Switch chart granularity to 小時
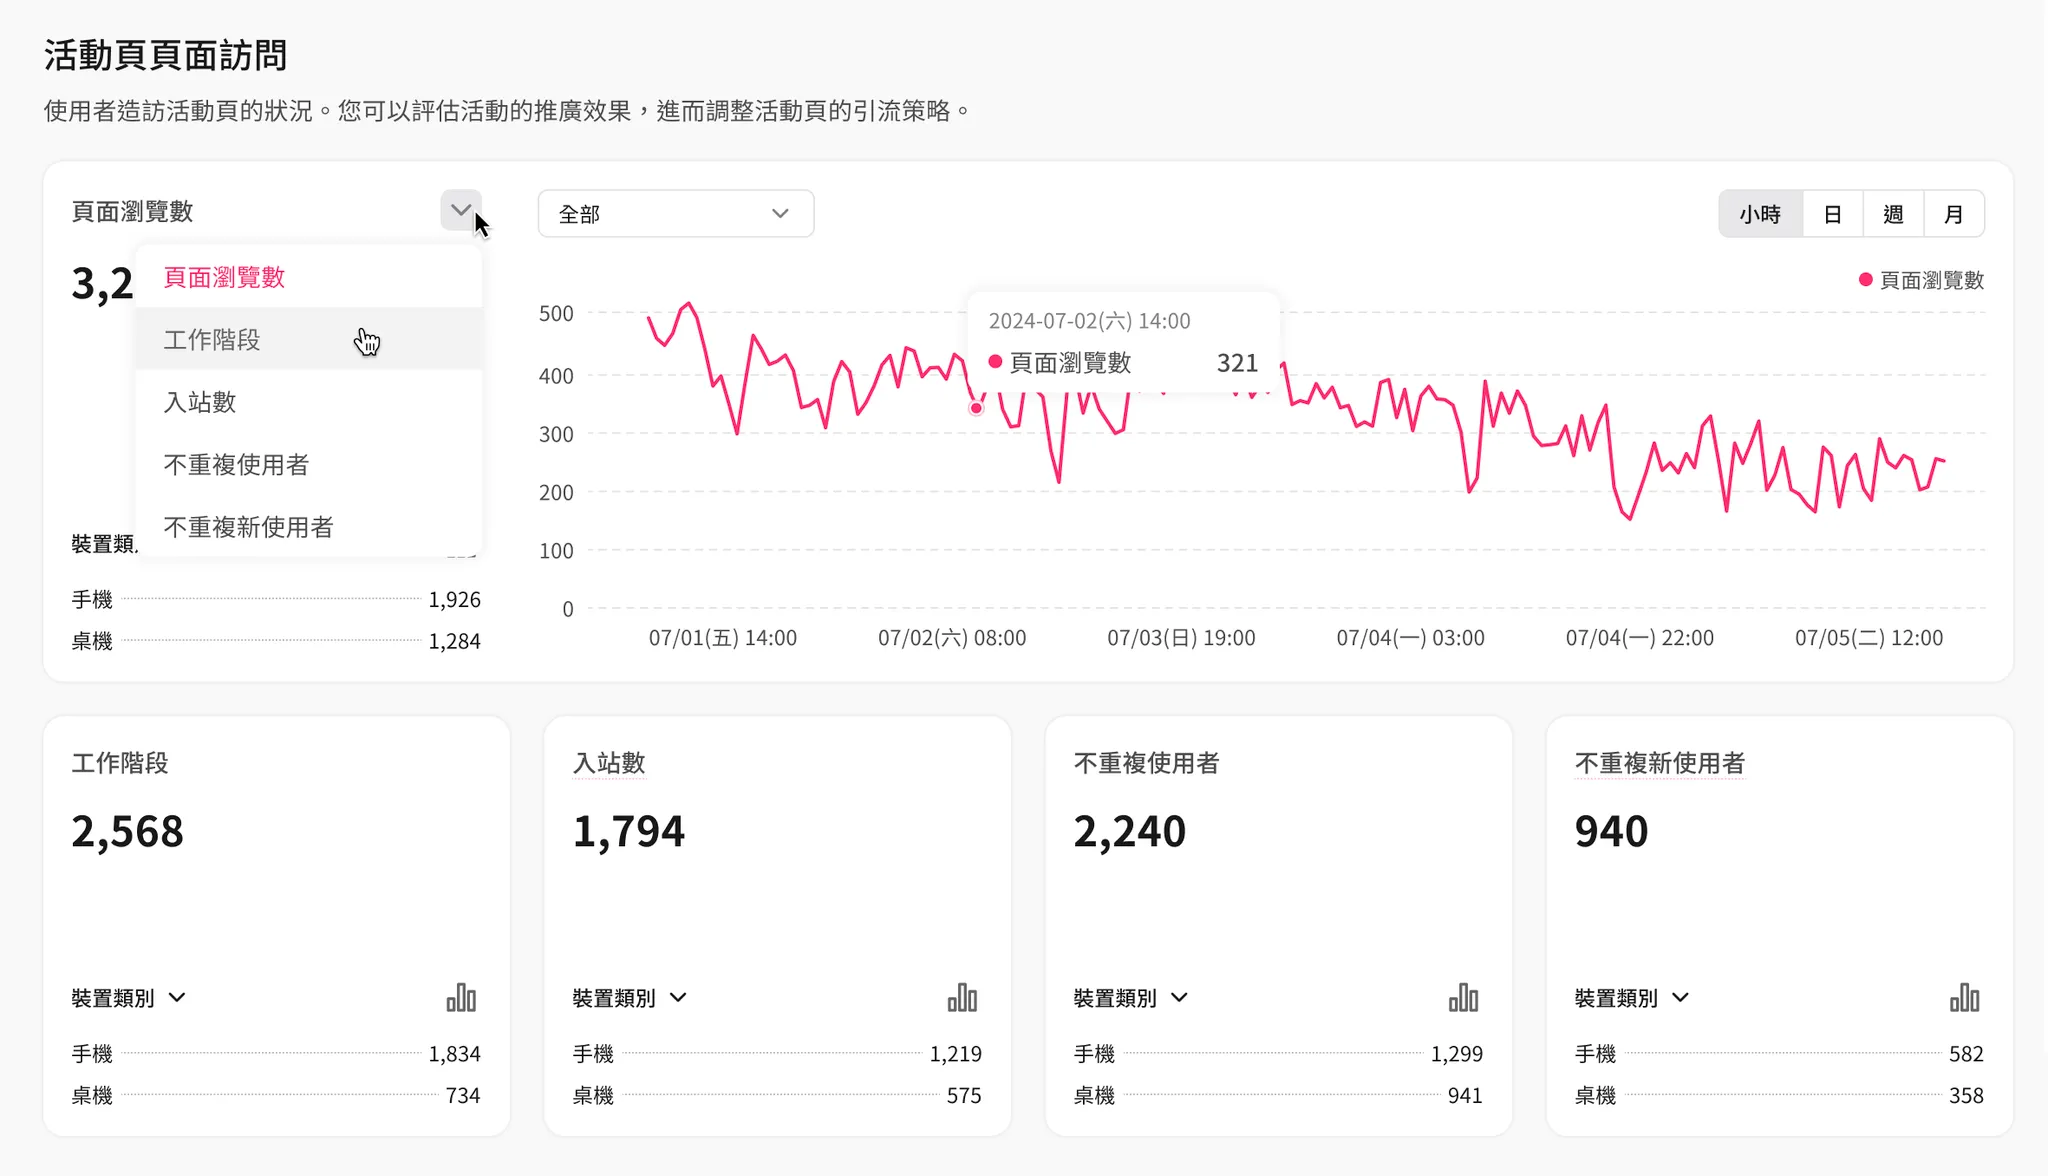 pos(1760,214)
